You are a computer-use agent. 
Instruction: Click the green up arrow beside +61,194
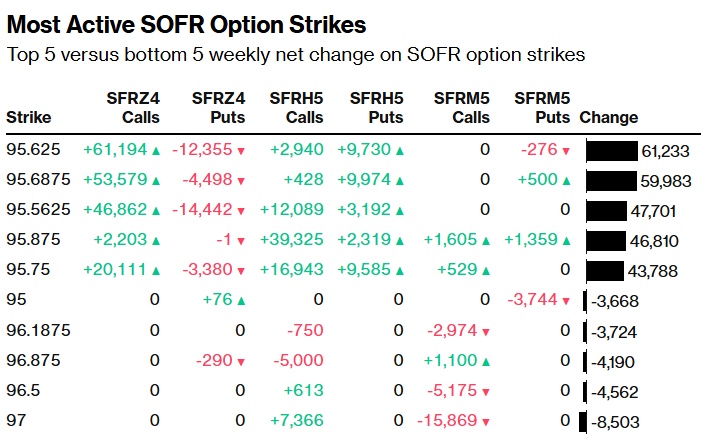(x=156, y=151)
